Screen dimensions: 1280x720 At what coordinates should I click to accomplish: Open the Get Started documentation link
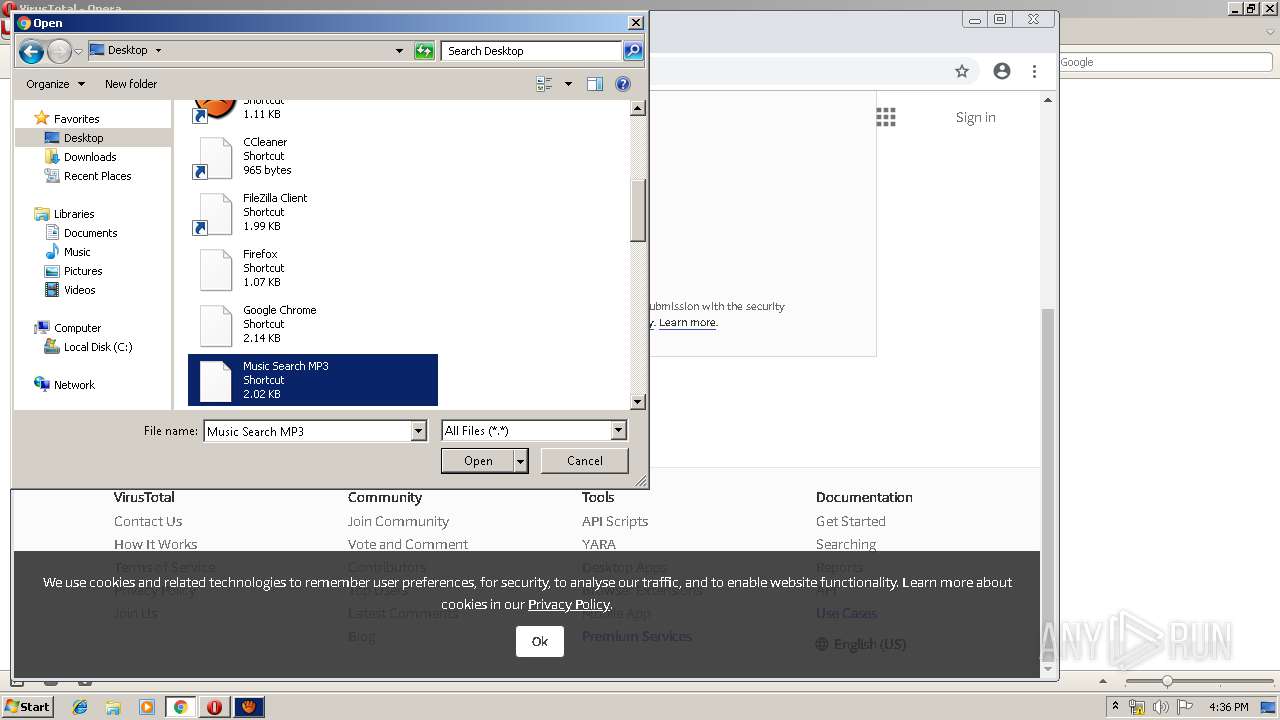pos(851,521)
